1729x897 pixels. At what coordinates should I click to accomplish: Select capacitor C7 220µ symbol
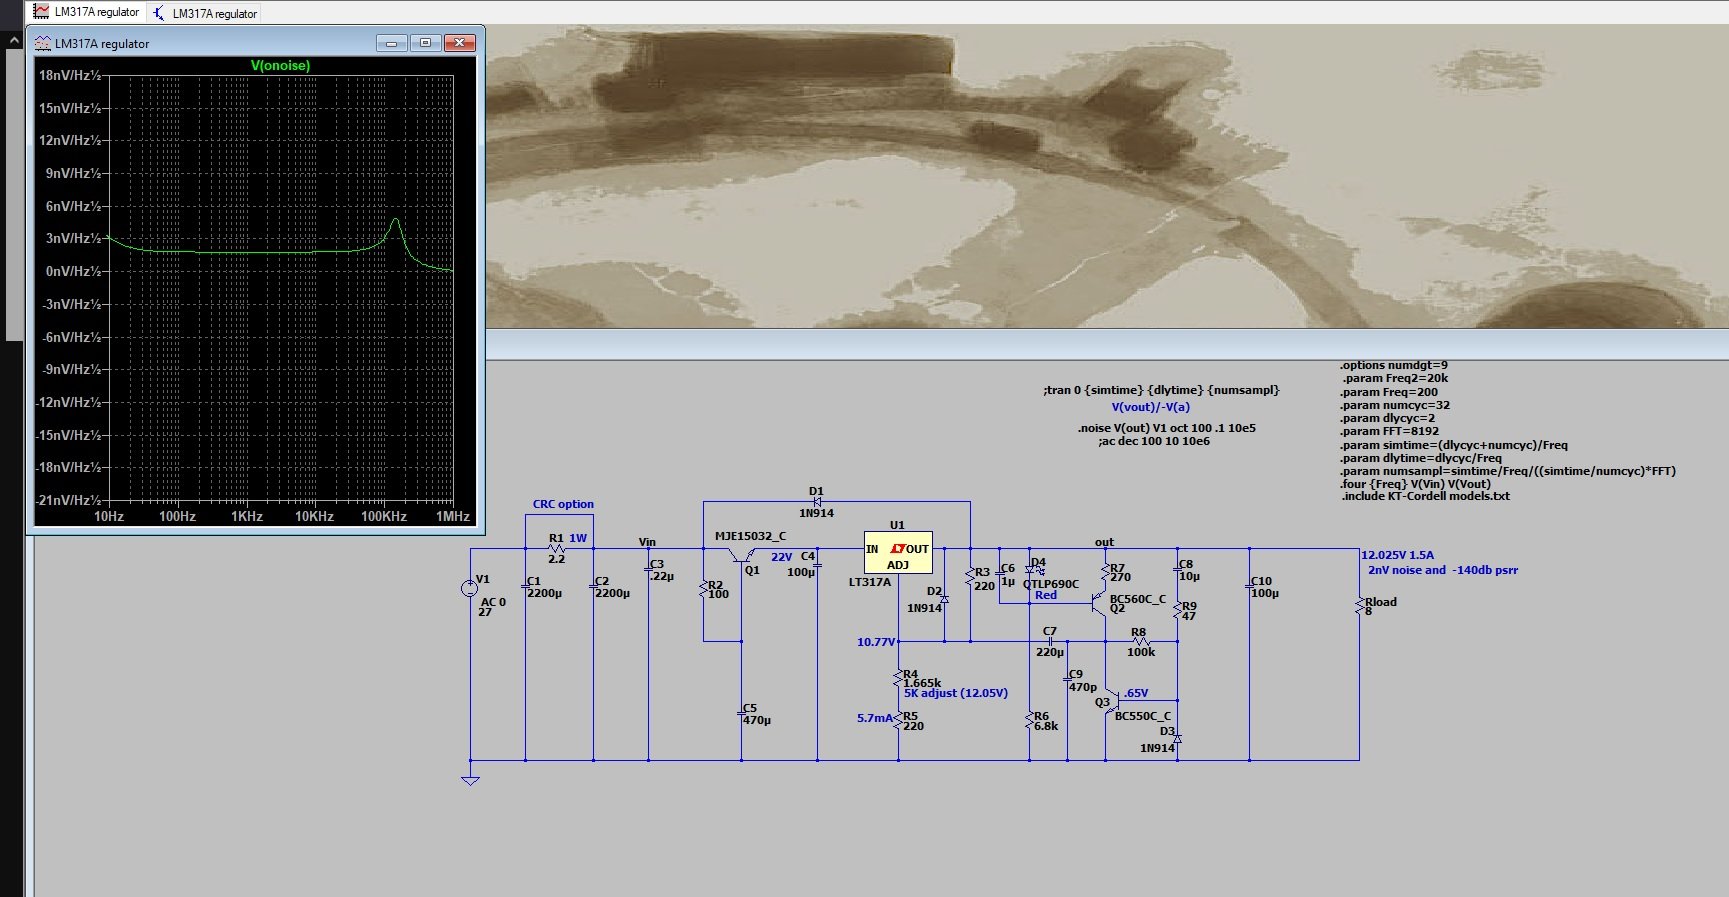pyautogui.click(x=1049, y=641)
